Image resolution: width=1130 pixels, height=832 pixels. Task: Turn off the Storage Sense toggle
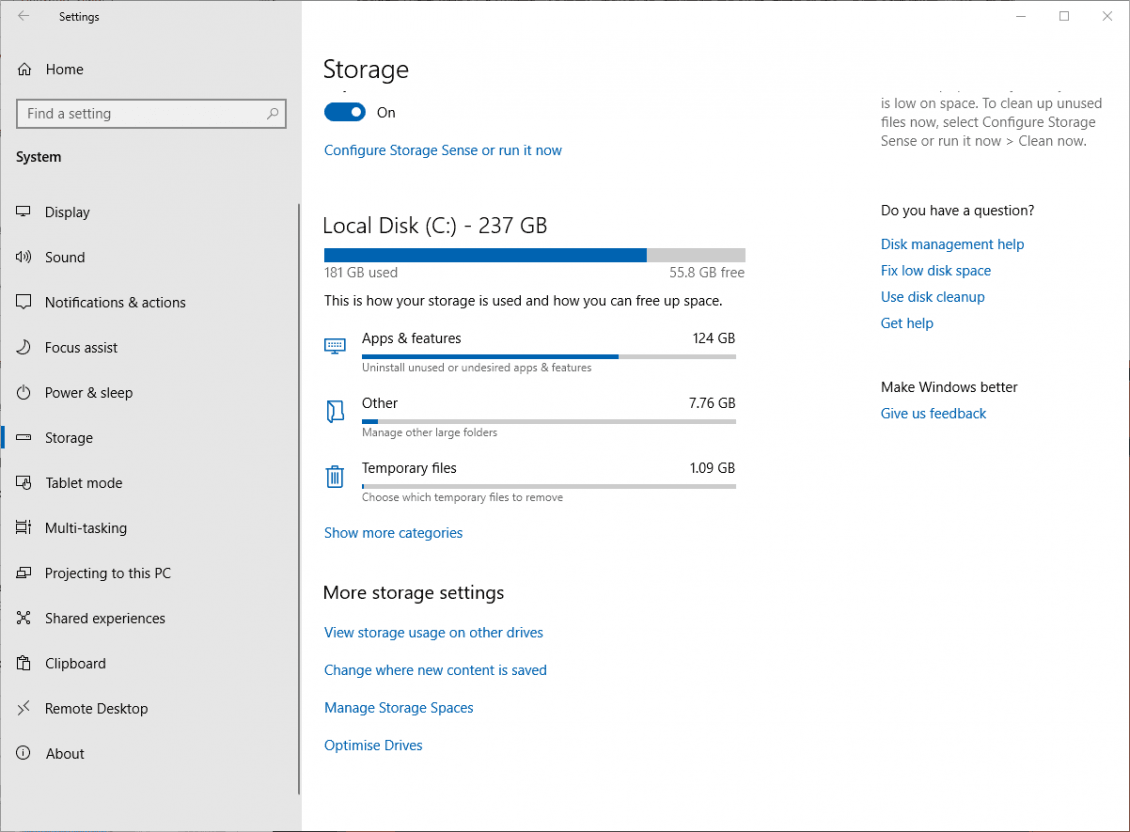[x=344, y=112]
